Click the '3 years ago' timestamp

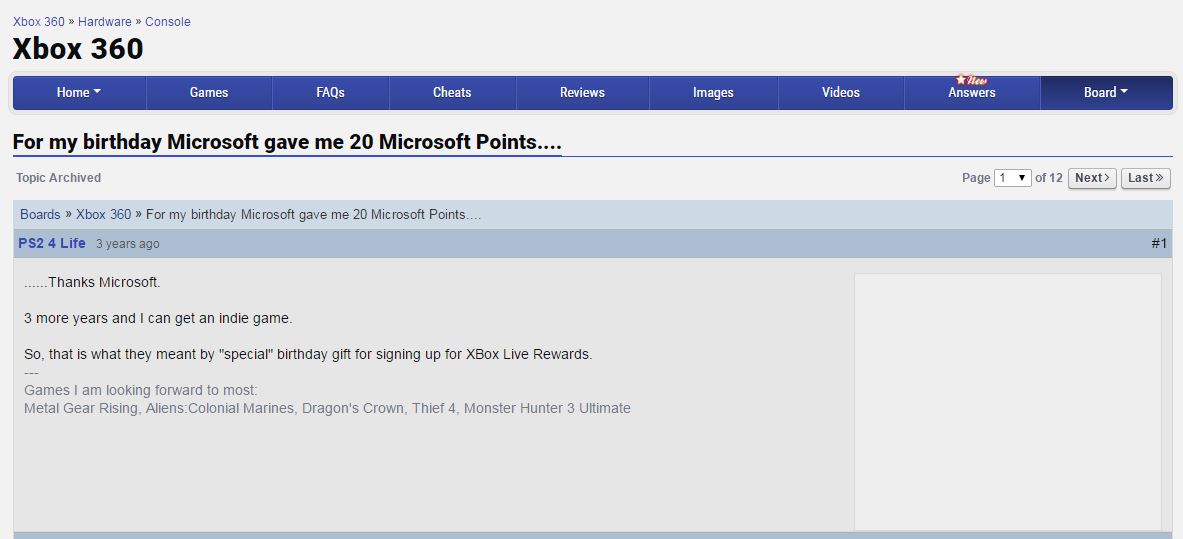[128, 244]
